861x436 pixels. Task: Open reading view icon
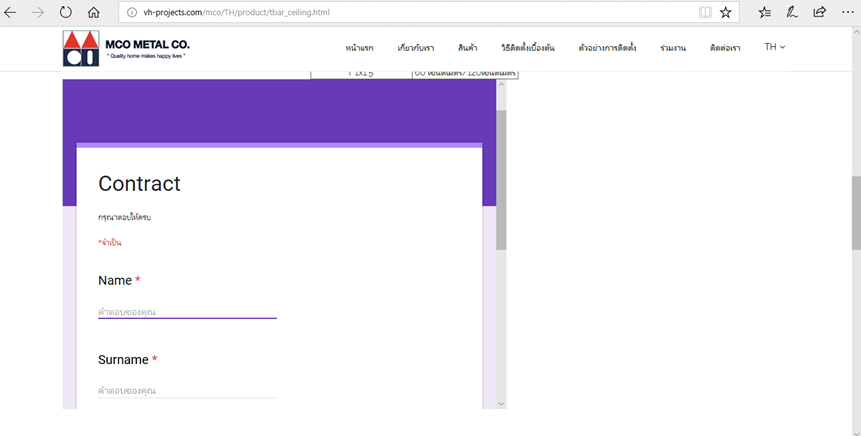point(705,12)
